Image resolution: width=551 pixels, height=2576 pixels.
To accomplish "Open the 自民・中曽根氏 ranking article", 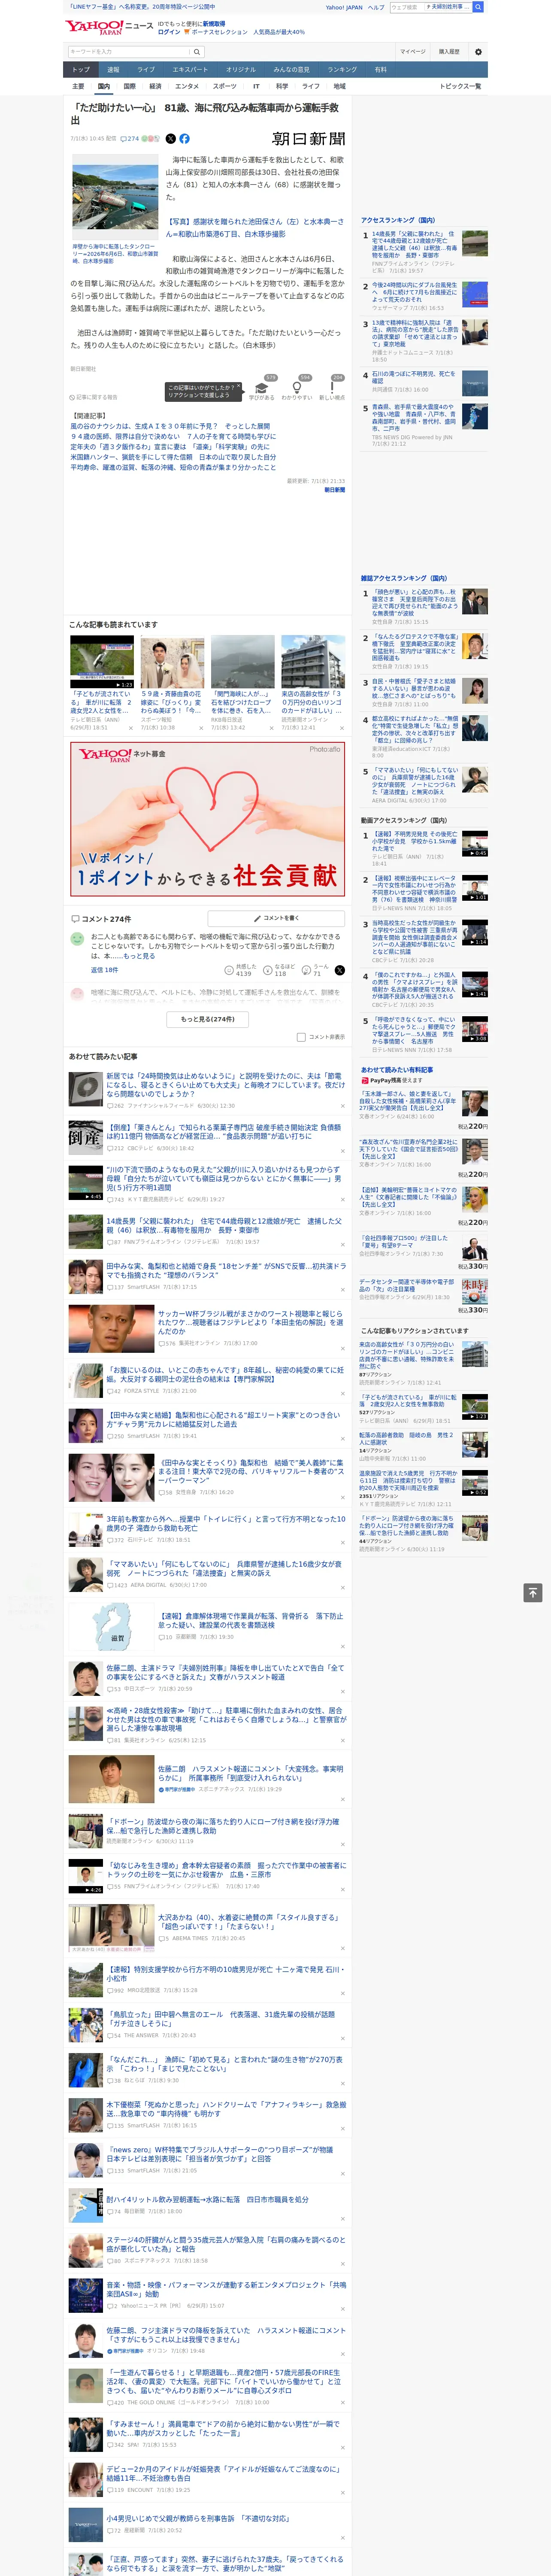I will click(x=414, y=687).
